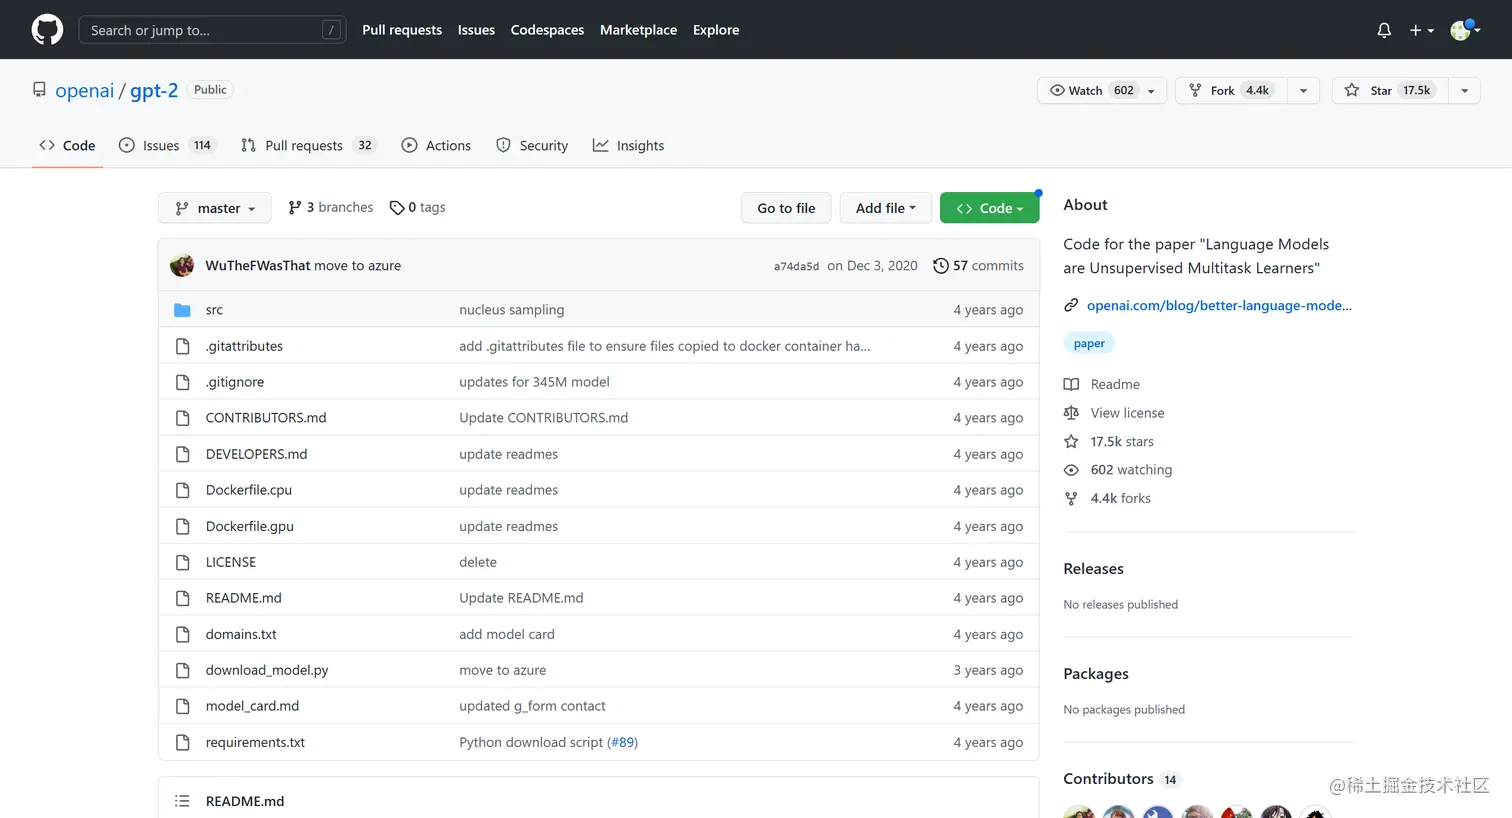Open Explore in top navigation

[x=716, y=30]
